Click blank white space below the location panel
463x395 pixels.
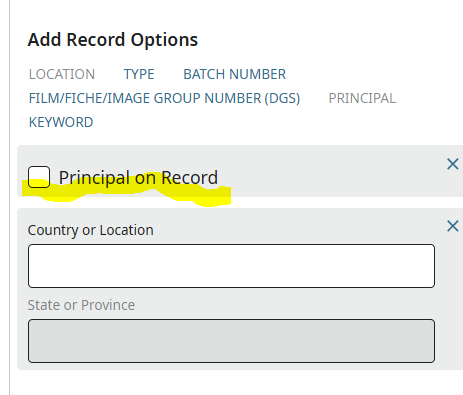click(x=233, y=383)
